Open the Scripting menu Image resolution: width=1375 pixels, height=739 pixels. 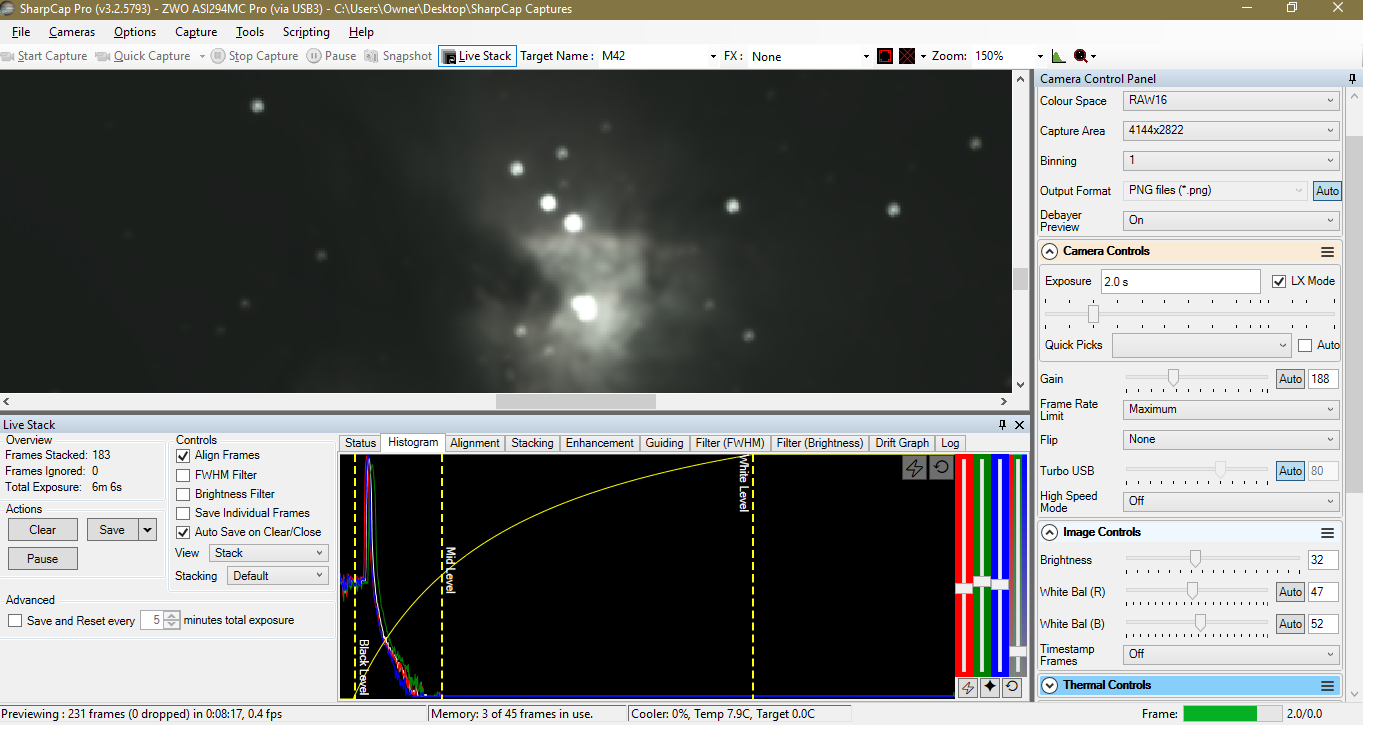pyautogui.click(x=306, y=32)
